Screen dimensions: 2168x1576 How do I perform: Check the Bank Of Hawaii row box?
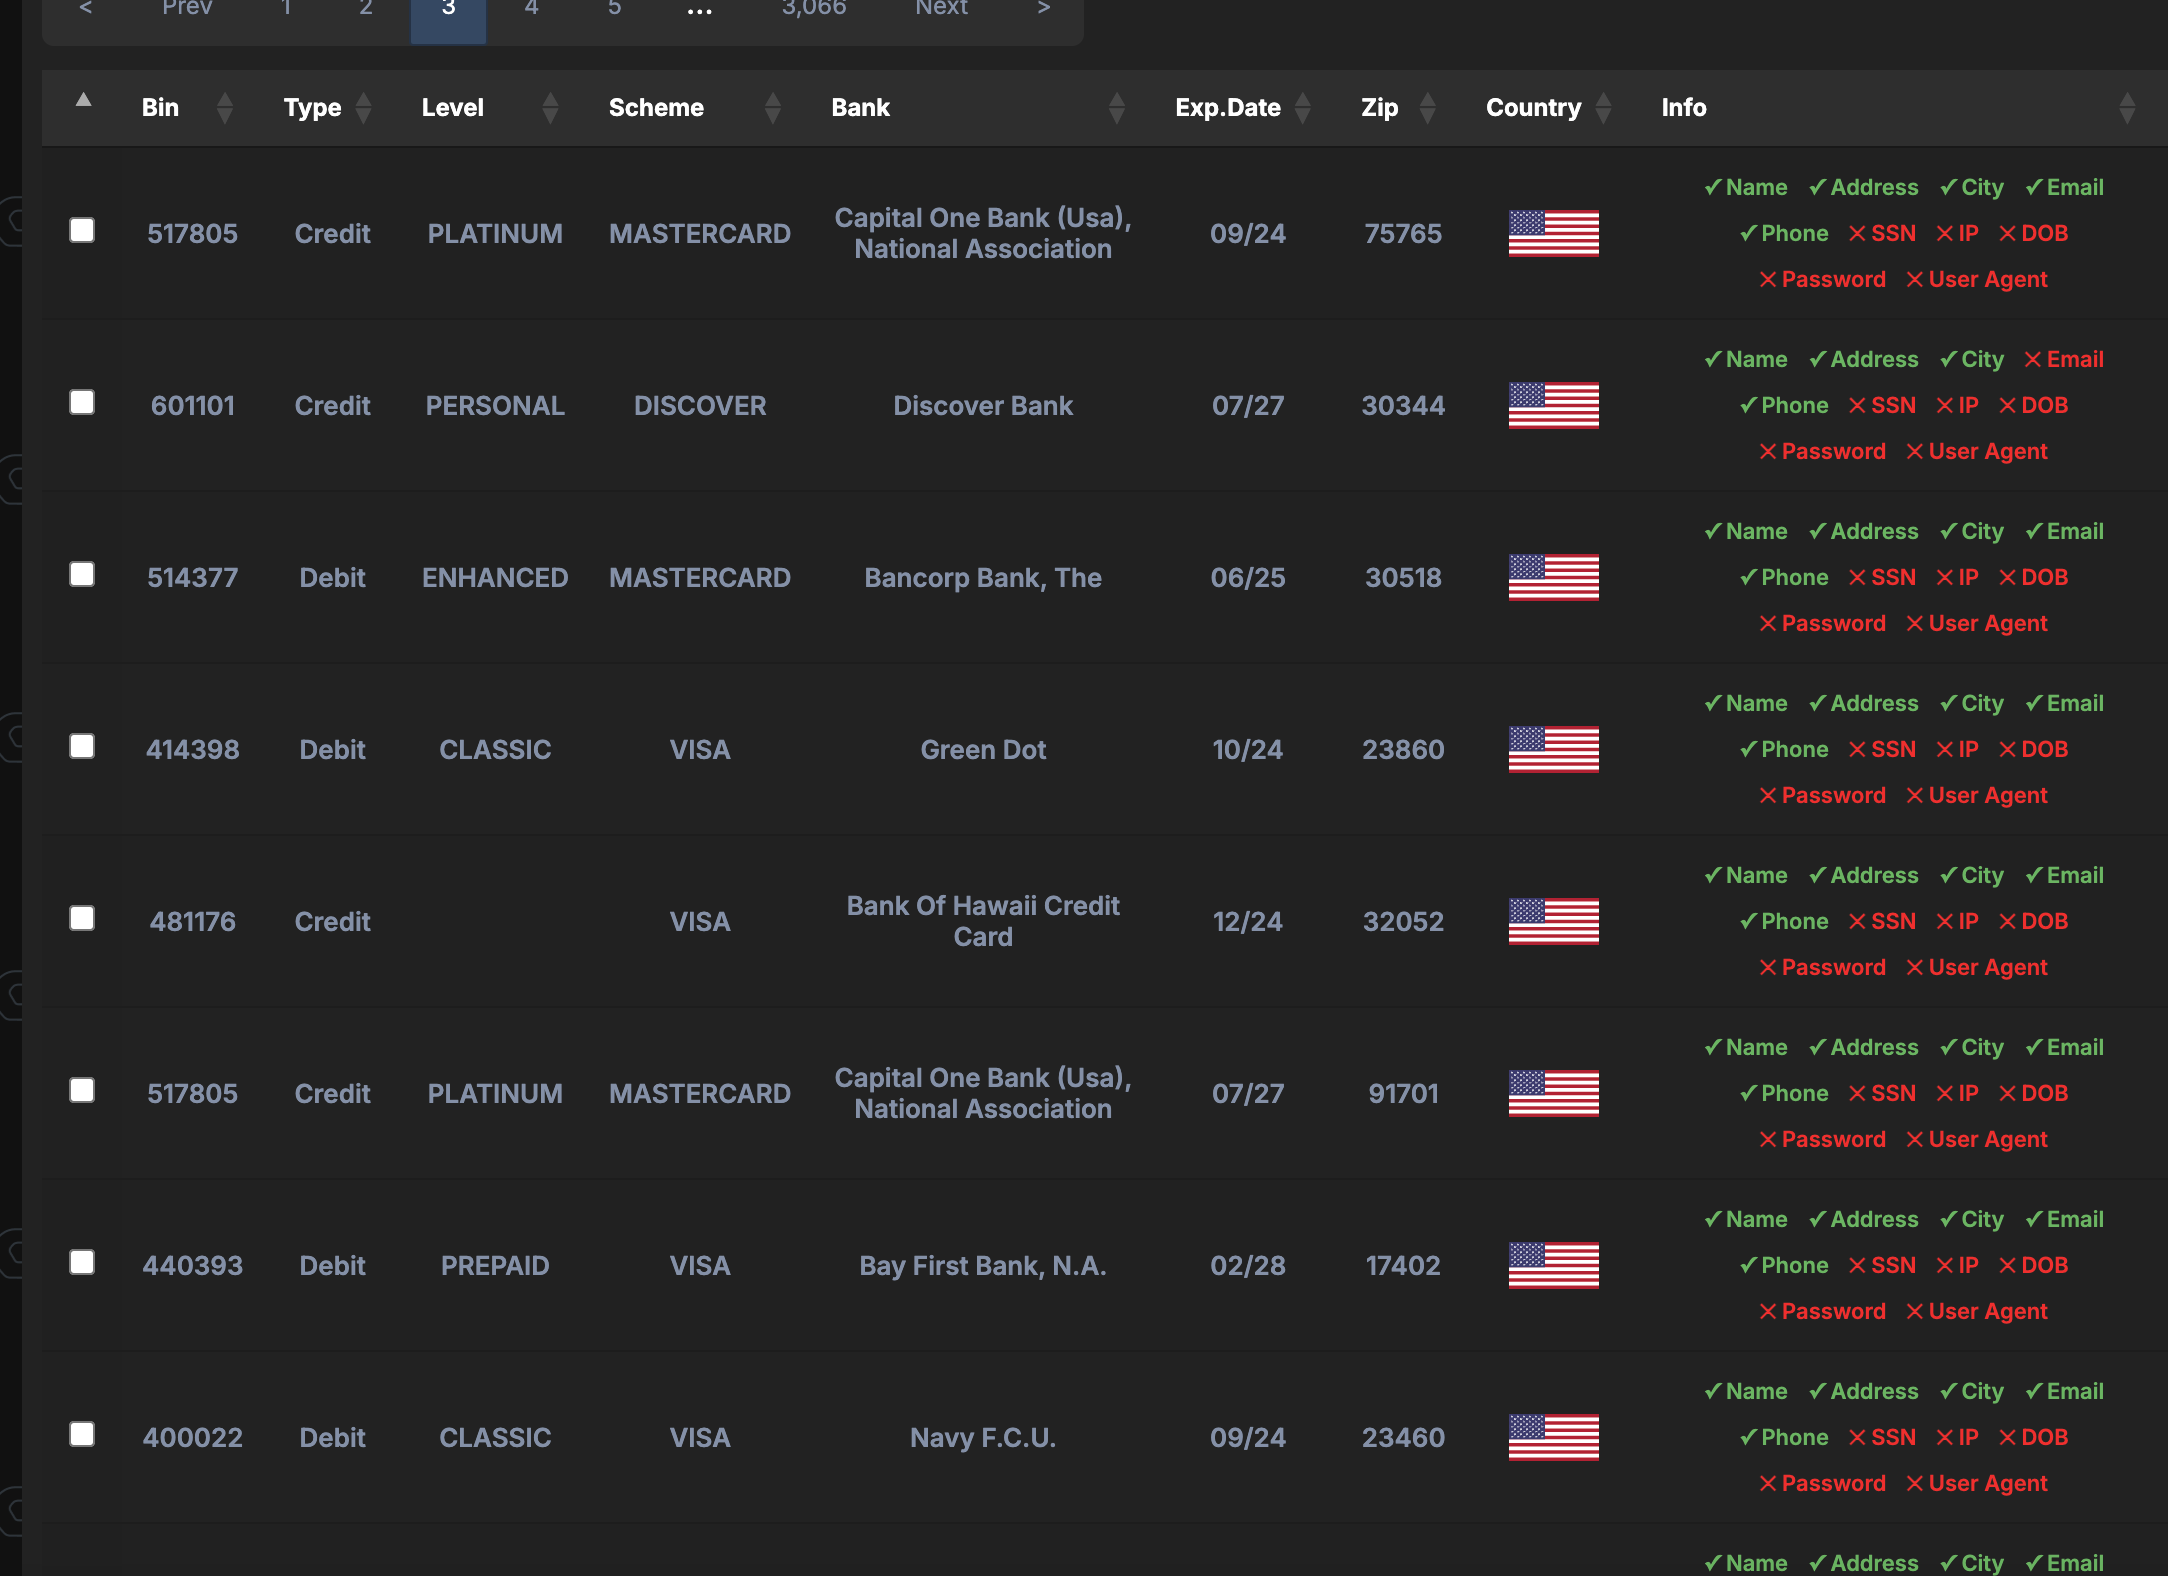[x=82, y=918]
